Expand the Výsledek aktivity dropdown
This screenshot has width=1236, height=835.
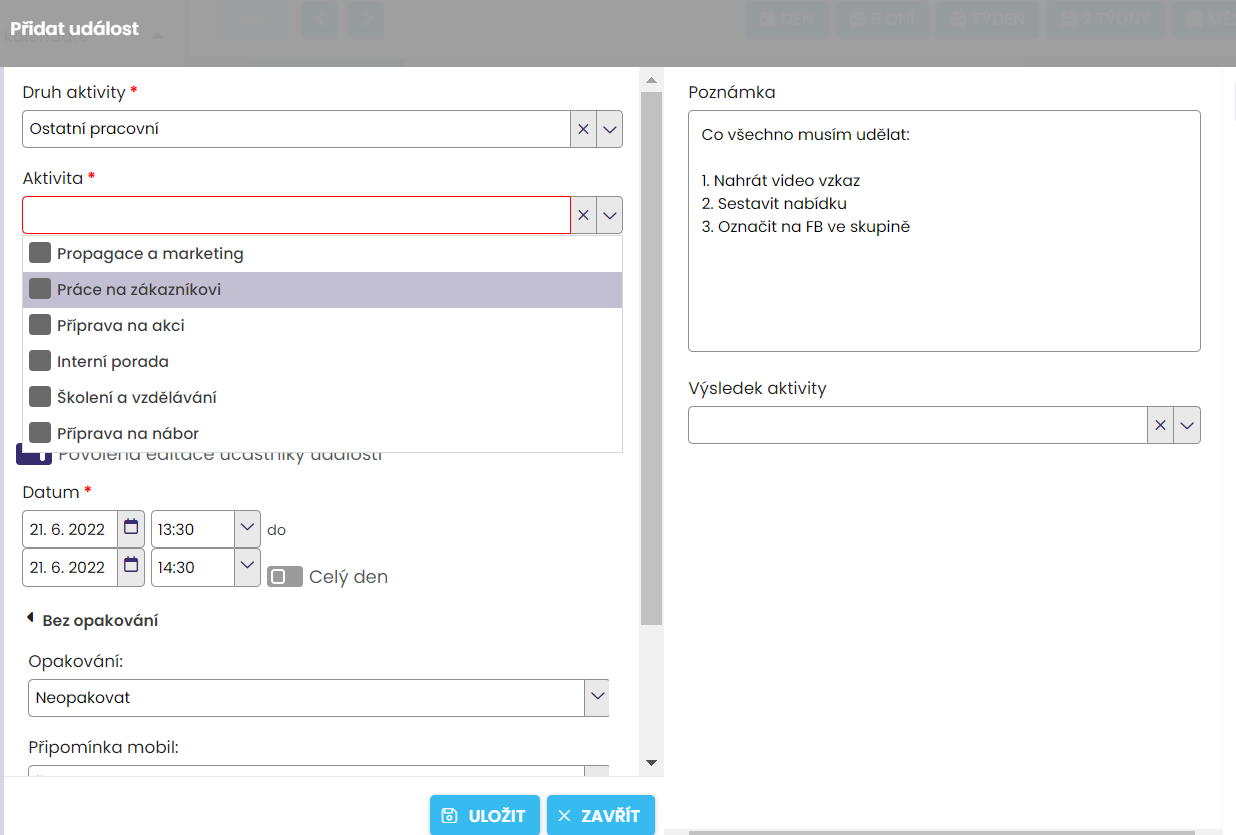[1187, 425]
